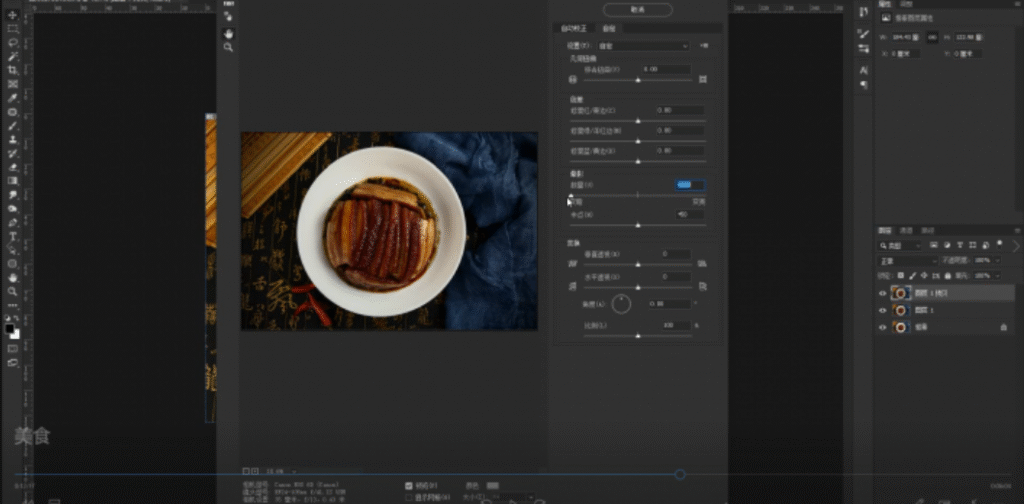
Task: Open the layer fill dropdown arrow
Action: [x=998, y=276]
